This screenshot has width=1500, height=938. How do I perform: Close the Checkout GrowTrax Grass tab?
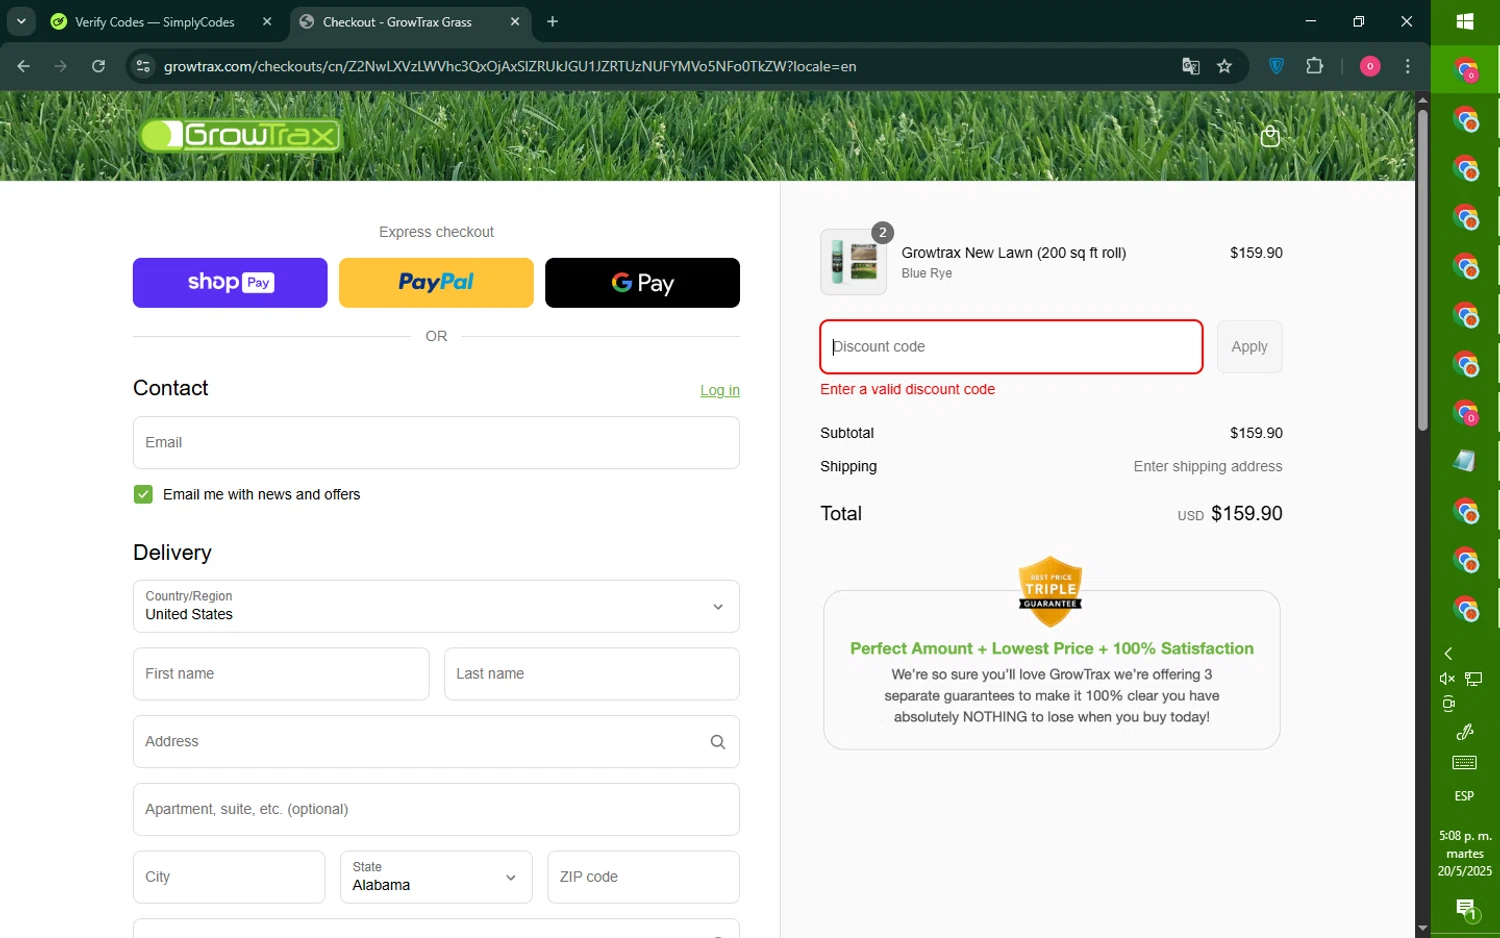pos(515,21)
